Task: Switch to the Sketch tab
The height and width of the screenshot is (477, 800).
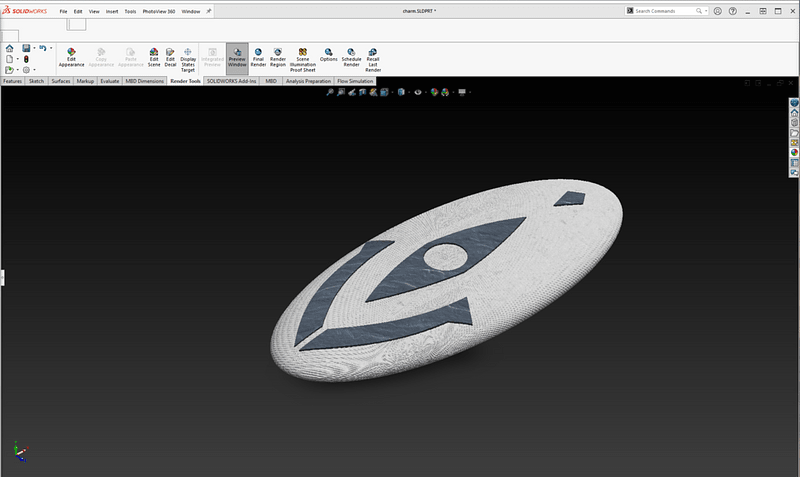Action: [36, 81]
